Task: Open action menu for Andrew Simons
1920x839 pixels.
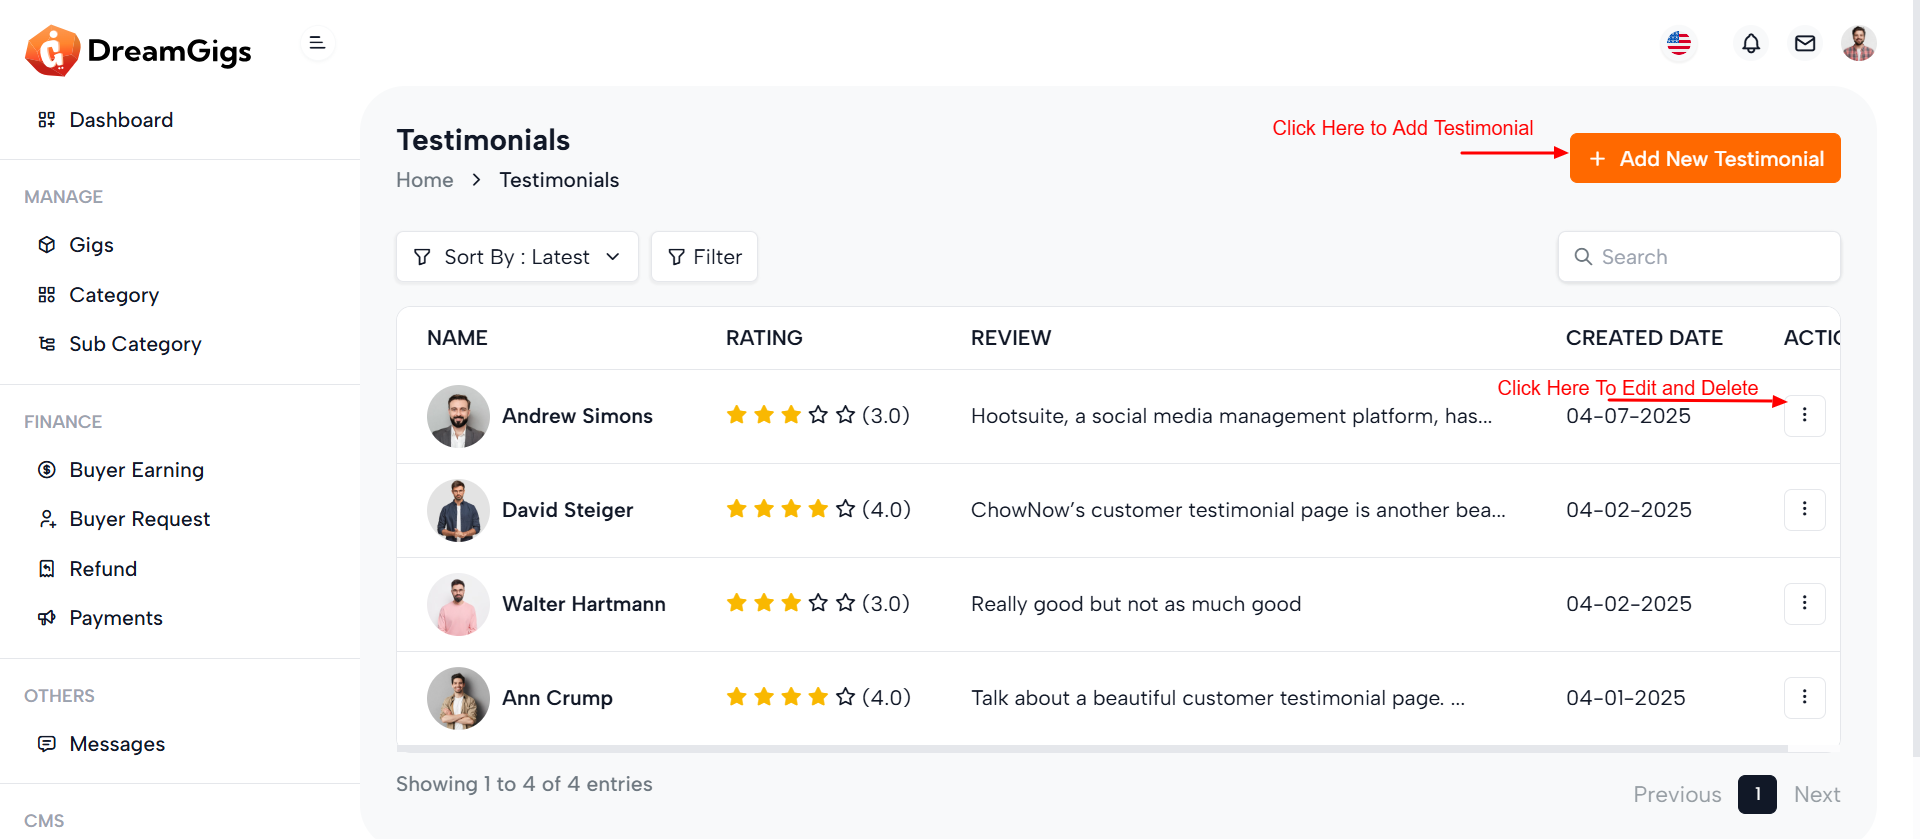Action: click(1804, 415)
